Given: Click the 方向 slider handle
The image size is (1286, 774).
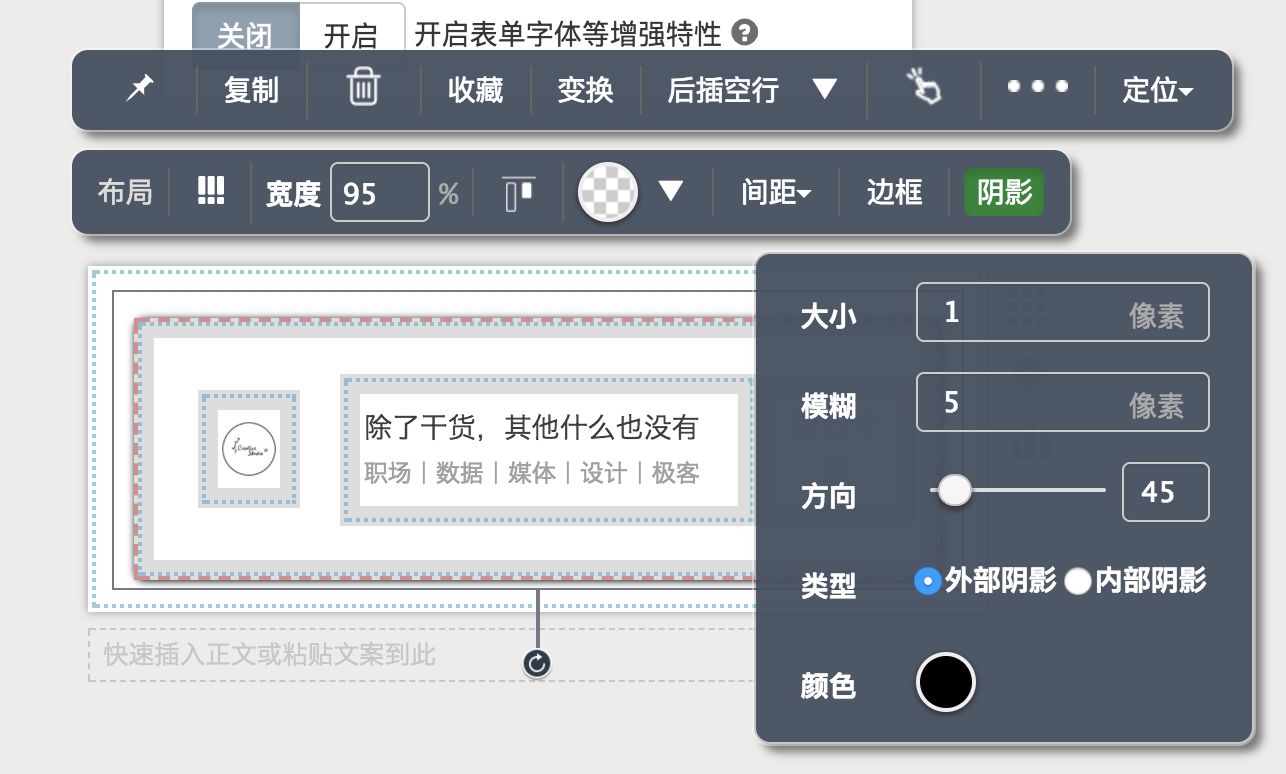Looking at the screenshot, I should tap(955, 490).
